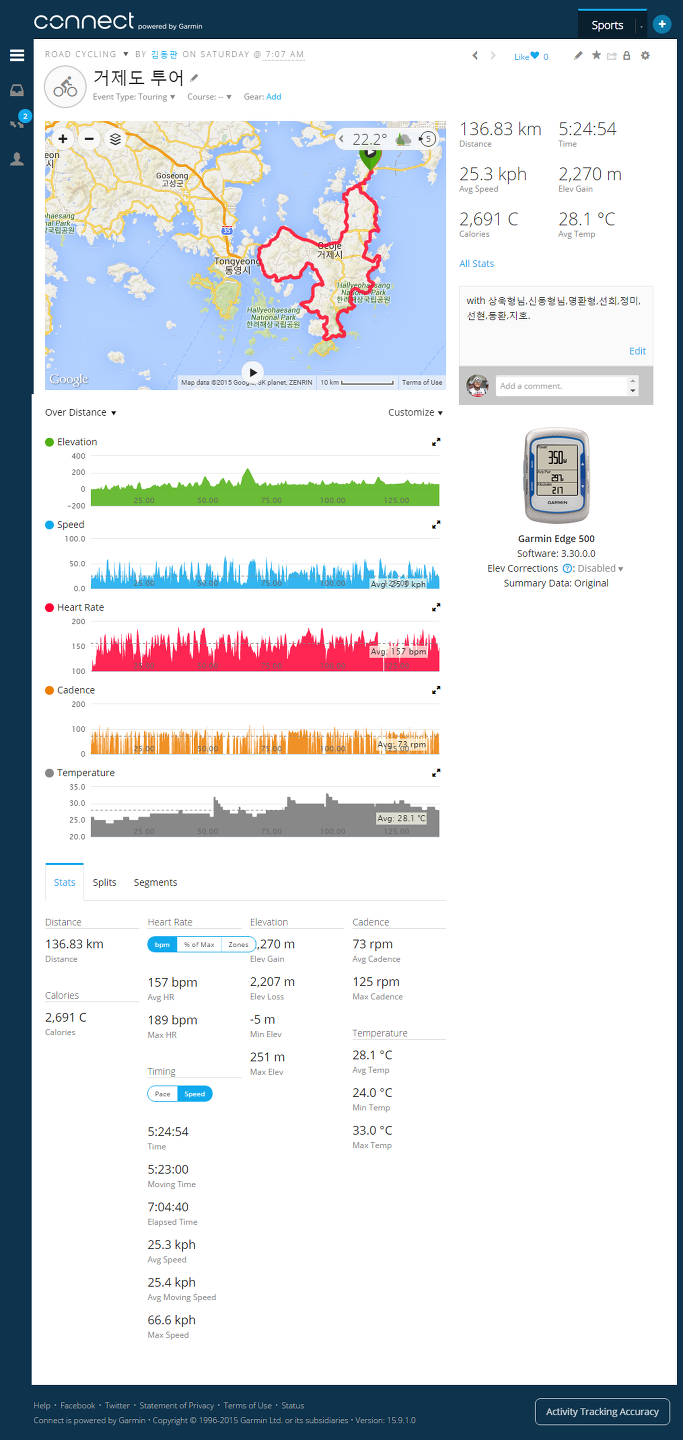Open the inbox tray sidebar icon
683x1440 pixels.
point(17,90)
